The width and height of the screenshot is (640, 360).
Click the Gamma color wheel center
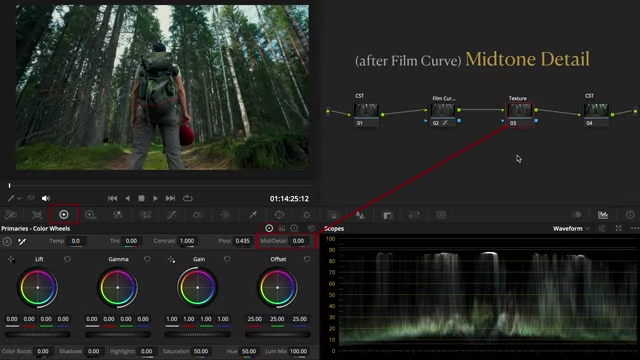coord(118,288)
